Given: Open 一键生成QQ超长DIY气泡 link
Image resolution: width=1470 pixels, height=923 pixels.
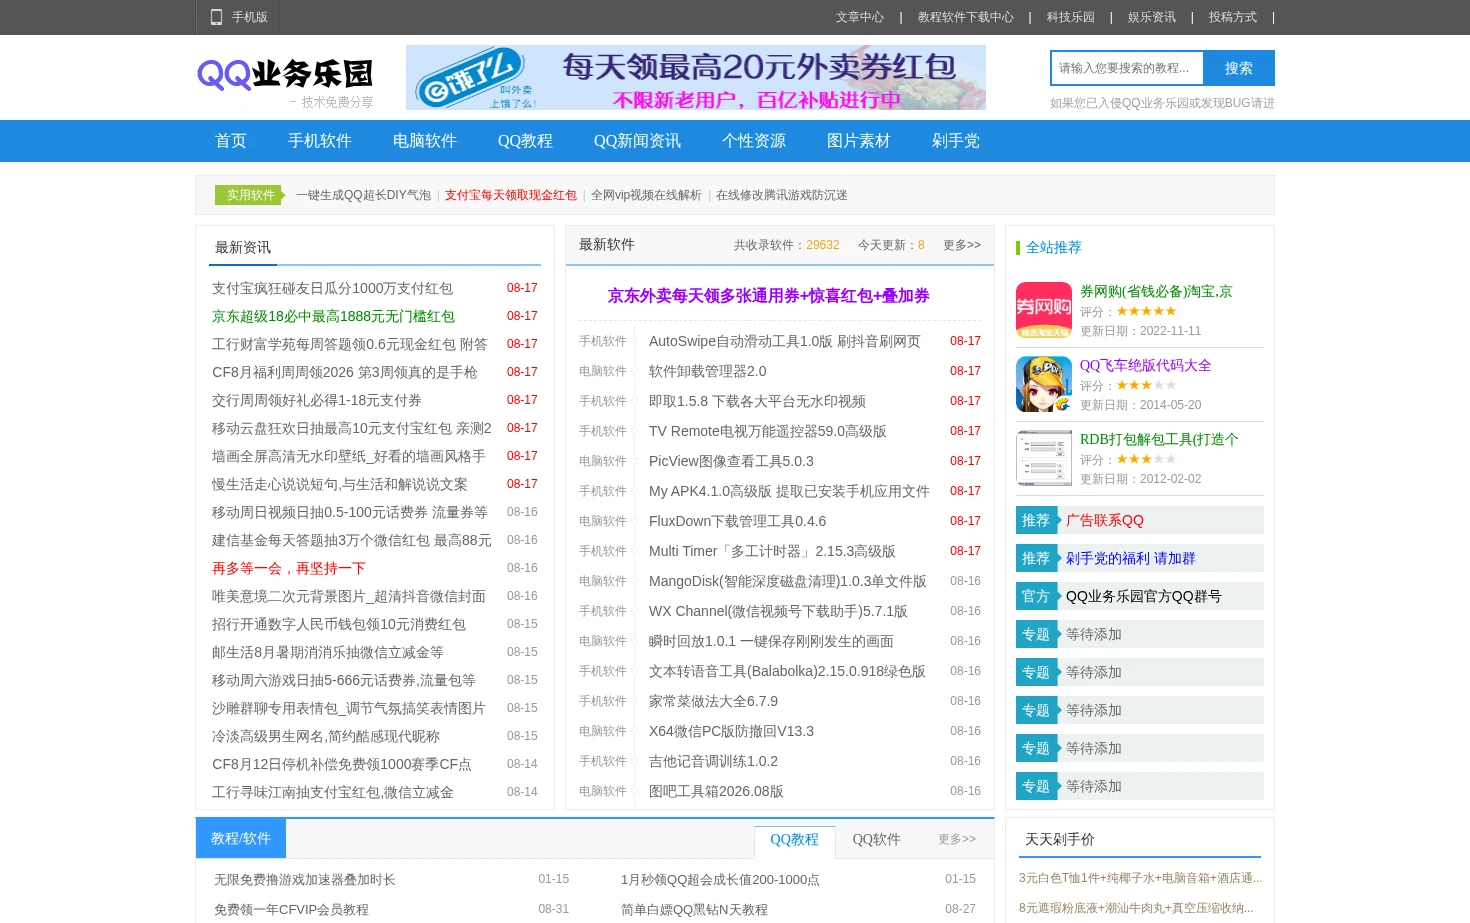Looking at the screenshot, I should click(363, 195).
